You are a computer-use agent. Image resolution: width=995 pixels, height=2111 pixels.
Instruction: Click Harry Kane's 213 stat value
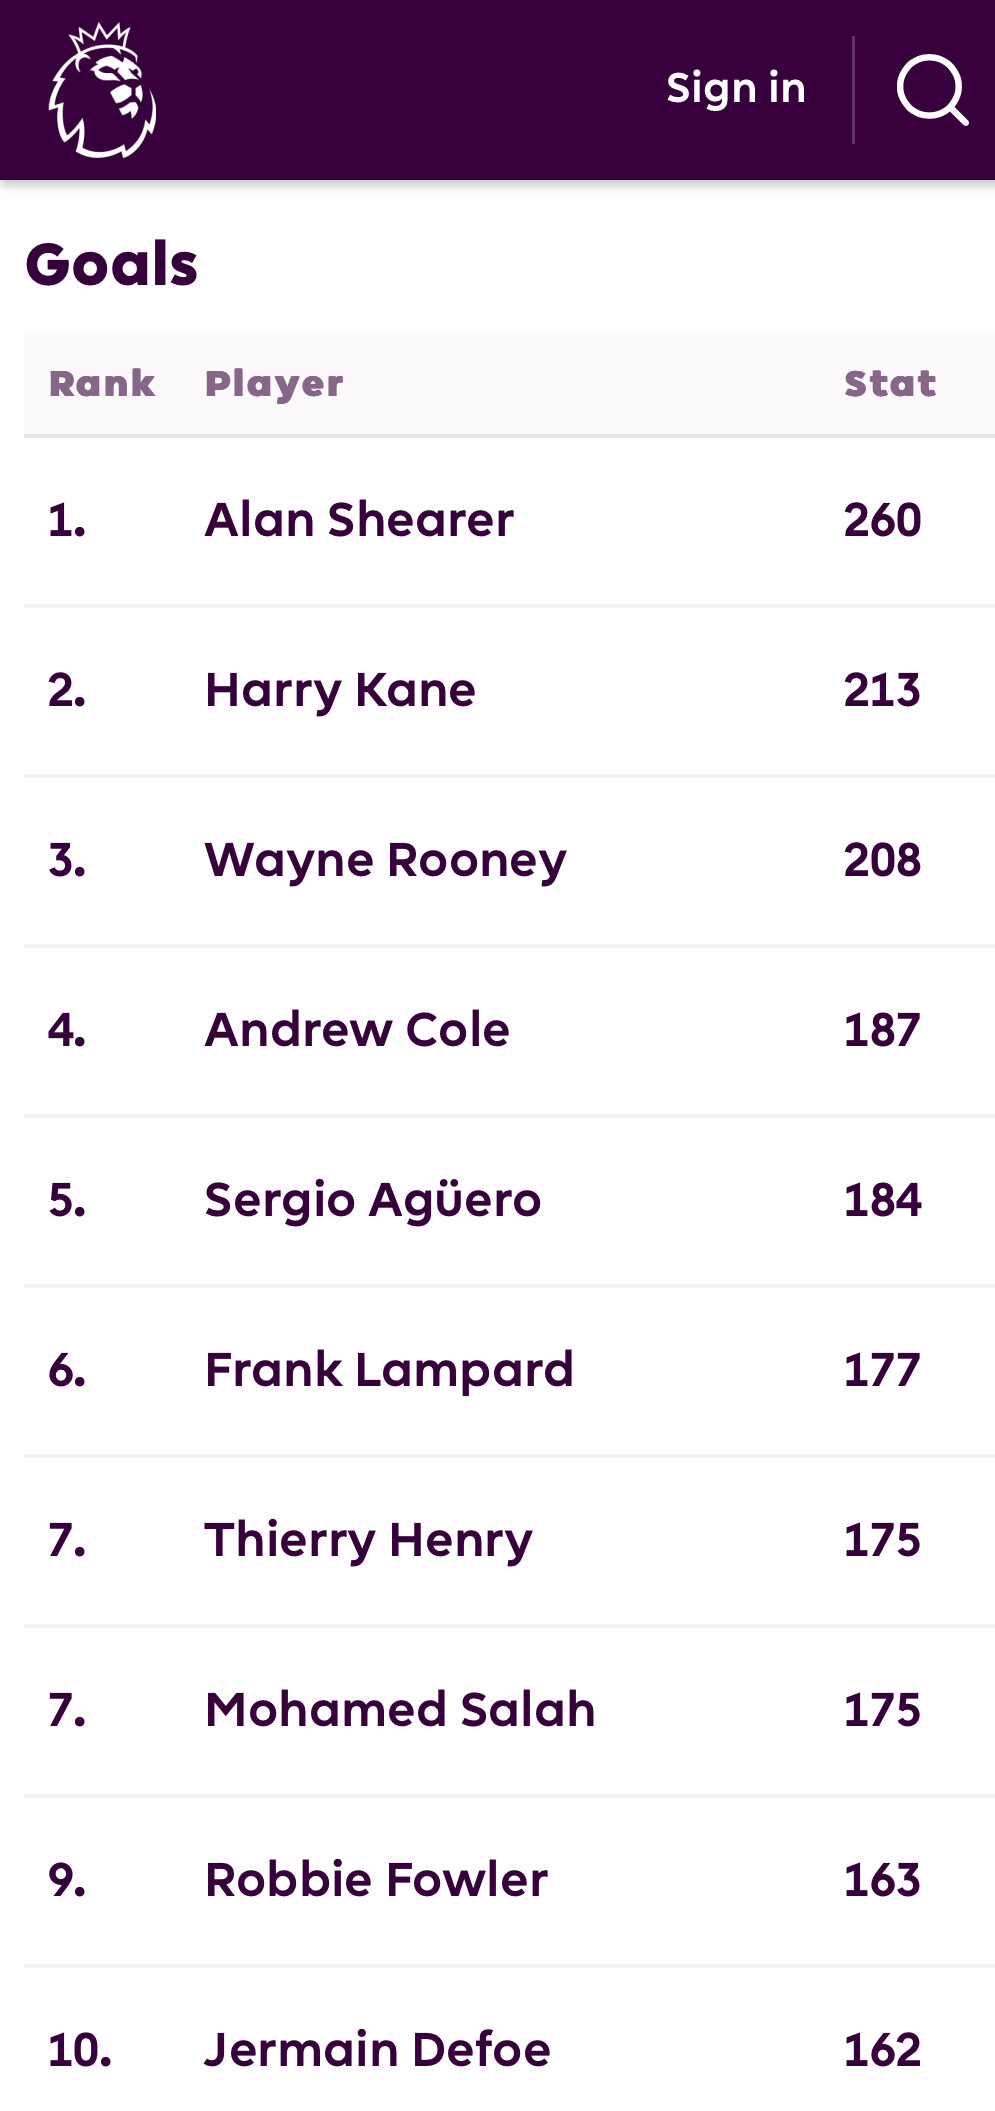click(x=882, y=690)
